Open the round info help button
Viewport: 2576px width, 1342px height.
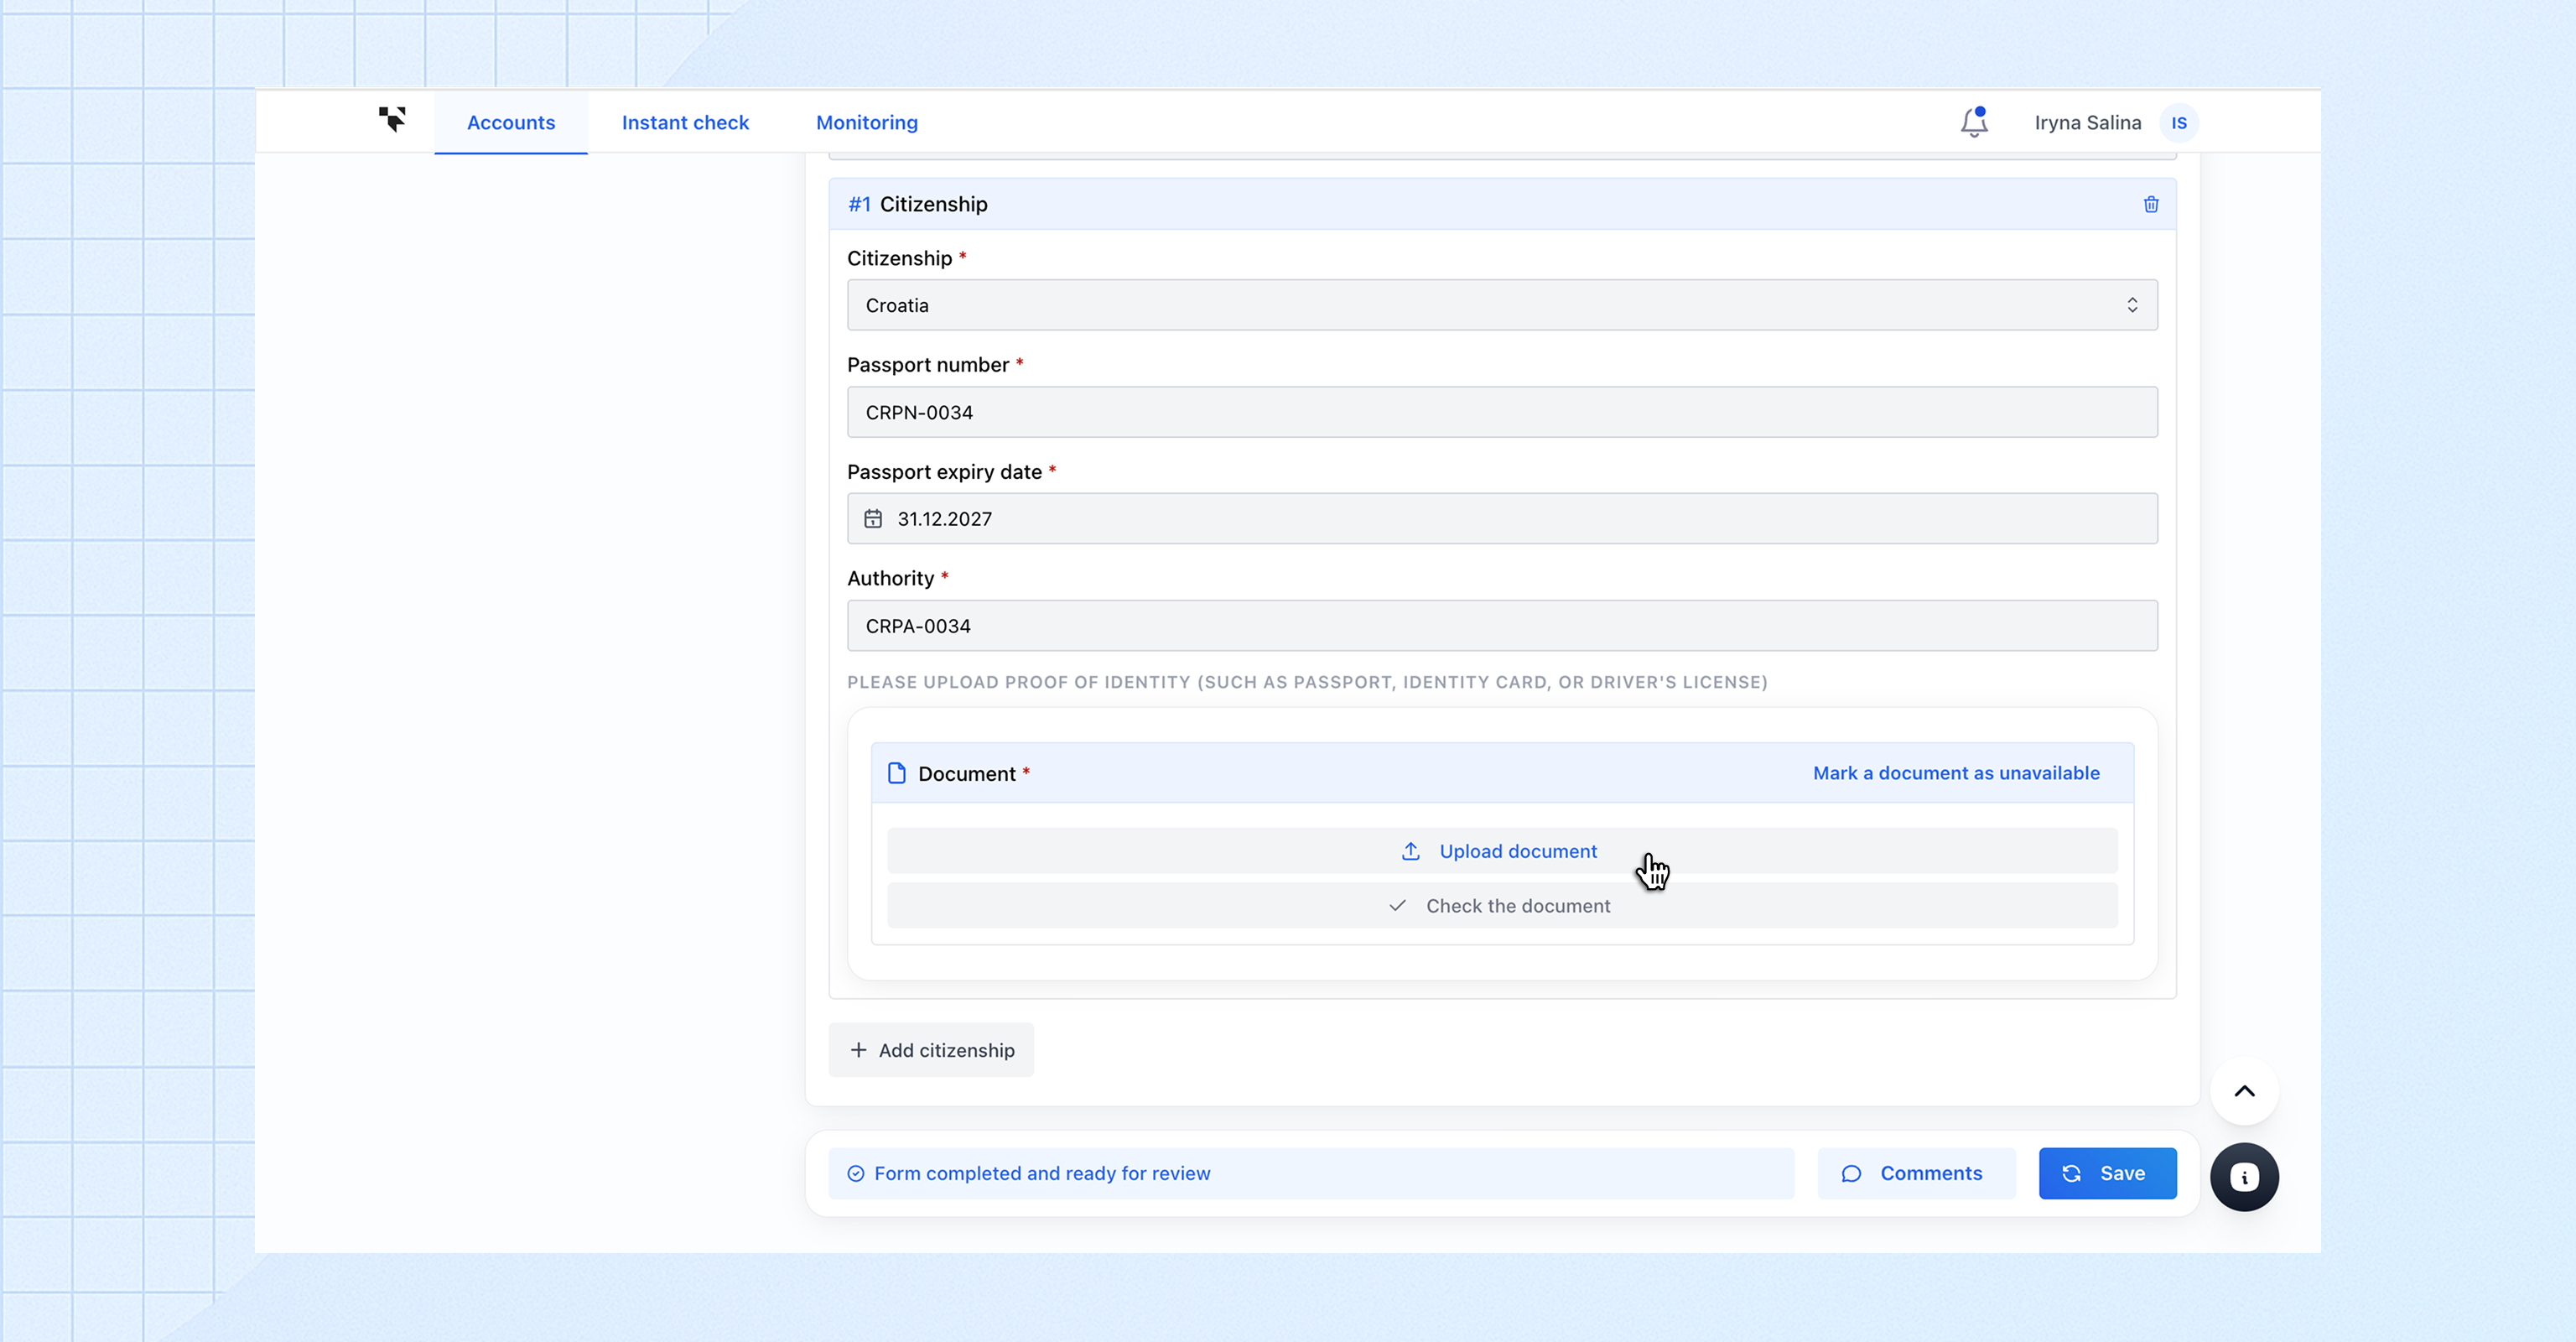click(2244, 1177)
